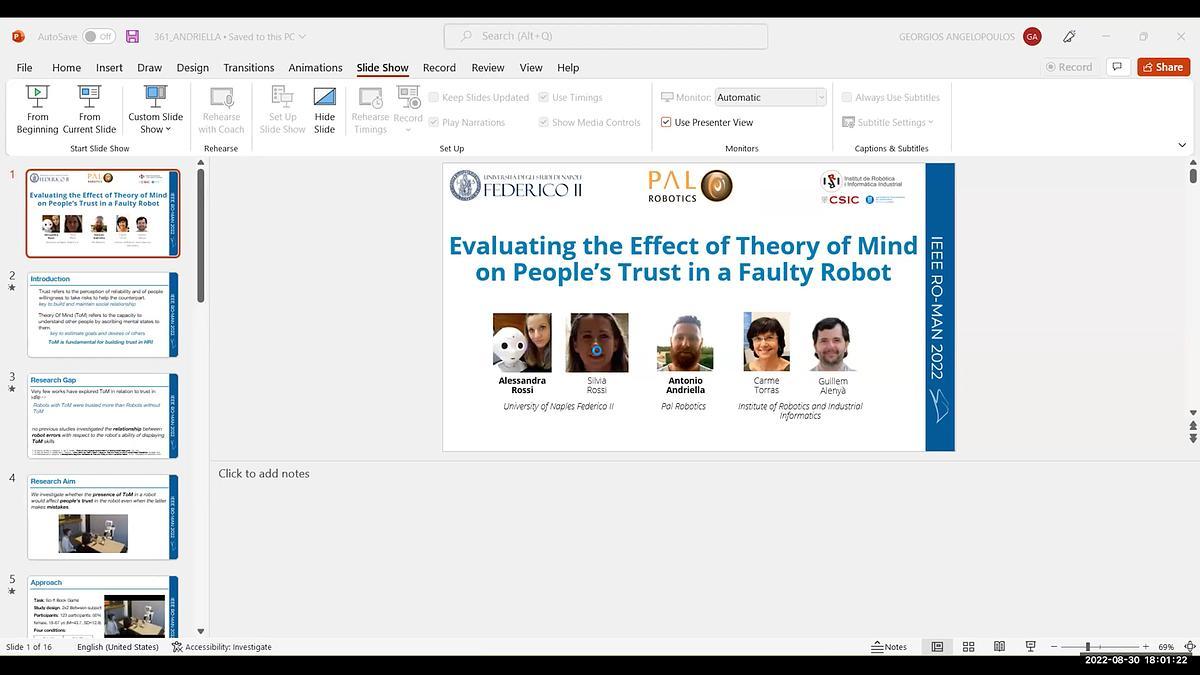The width and height of the screenshot is (1200, 675).
Task: Click Rehearse Timings
Action: coord(370,109)
